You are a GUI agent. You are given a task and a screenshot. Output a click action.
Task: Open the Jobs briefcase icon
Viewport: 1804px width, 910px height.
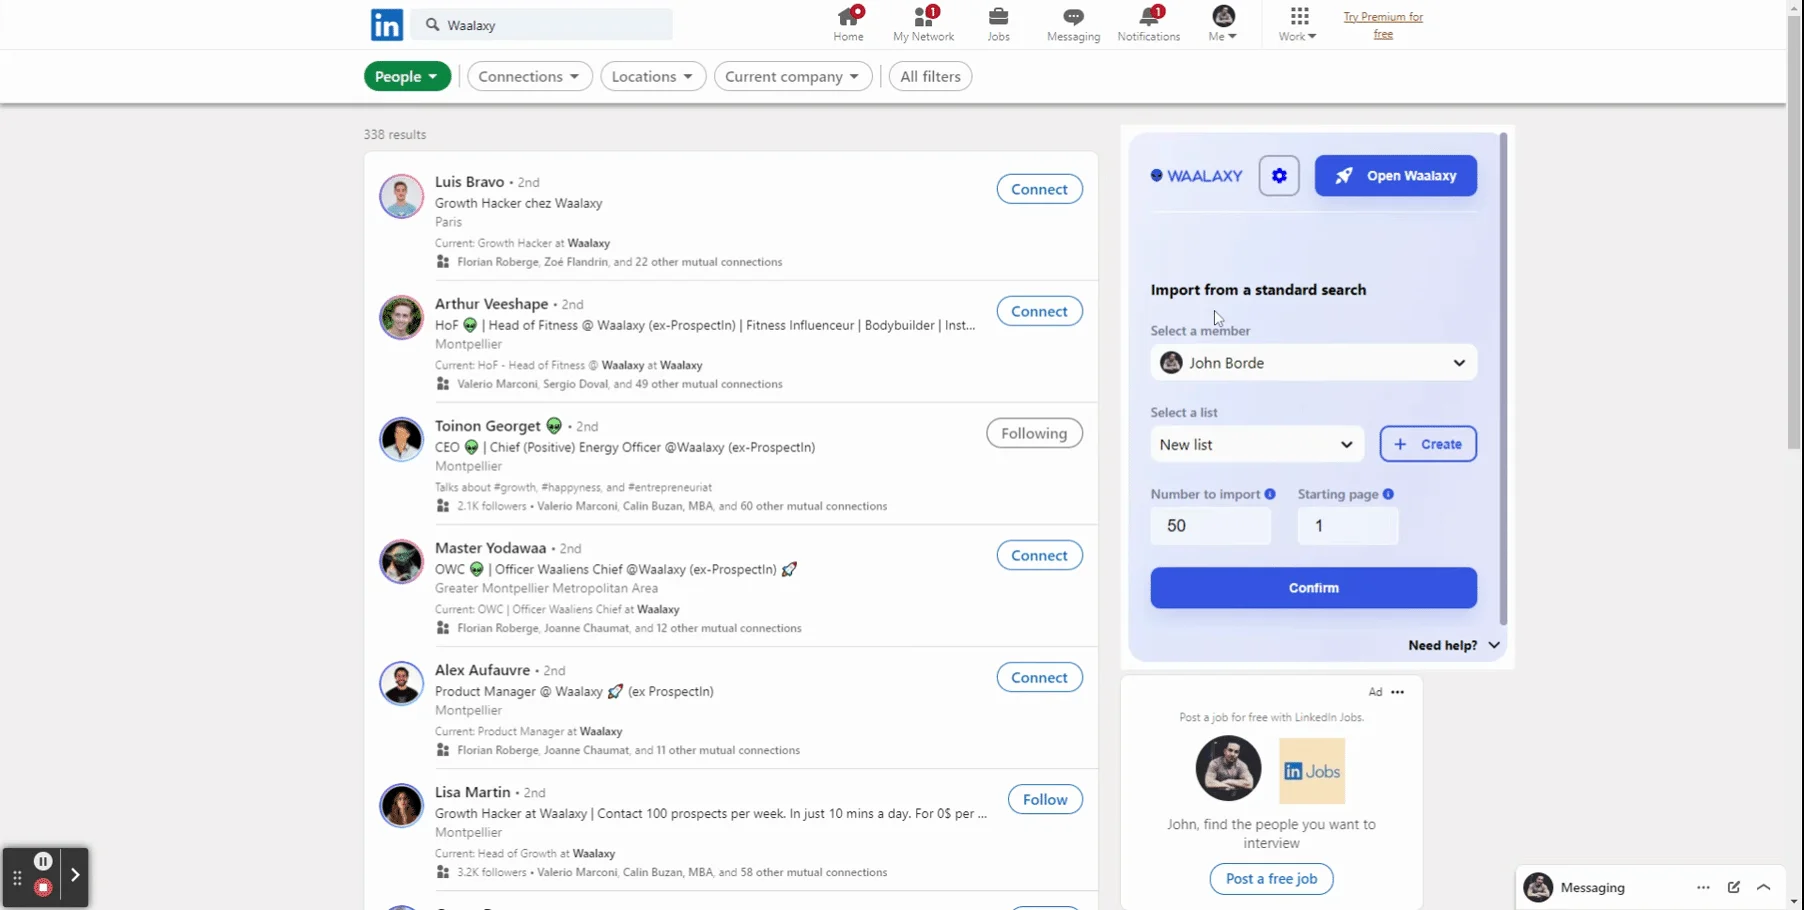tap(998, 24)
